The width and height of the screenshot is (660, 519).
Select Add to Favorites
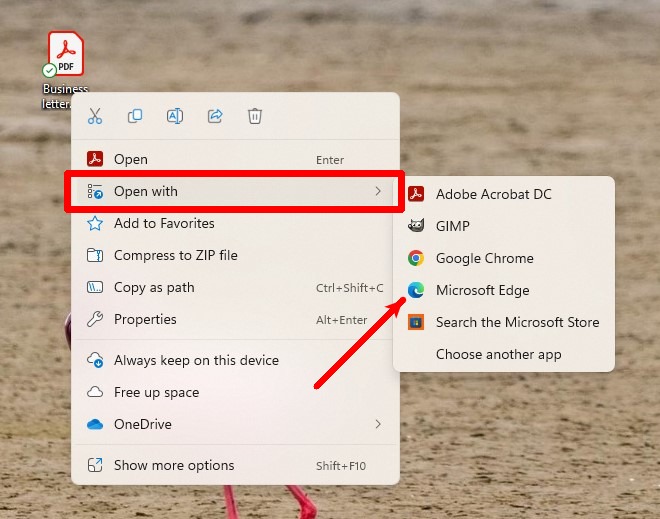tap(235, 224)
